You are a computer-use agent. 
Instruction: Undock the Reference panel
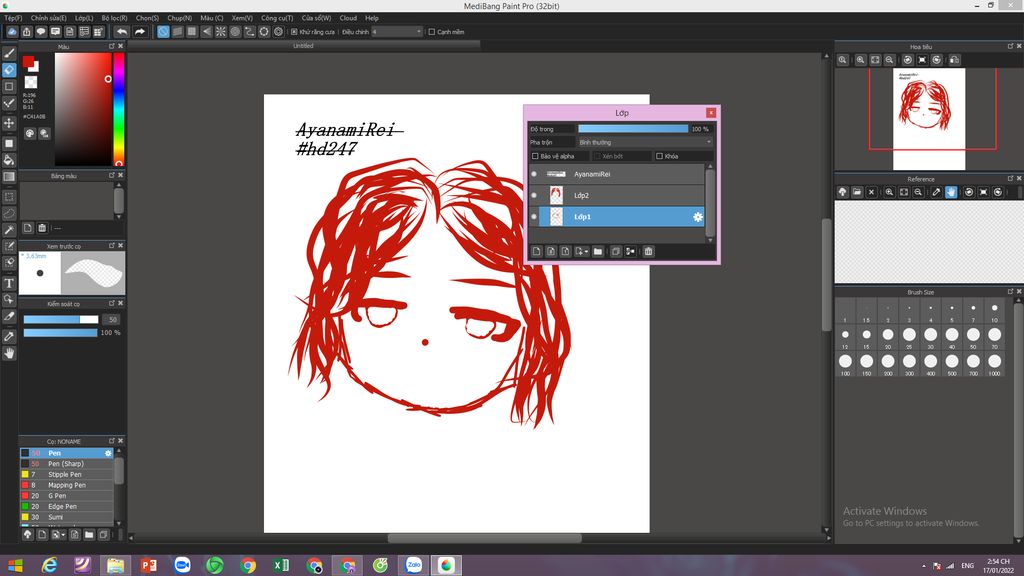1010,178
